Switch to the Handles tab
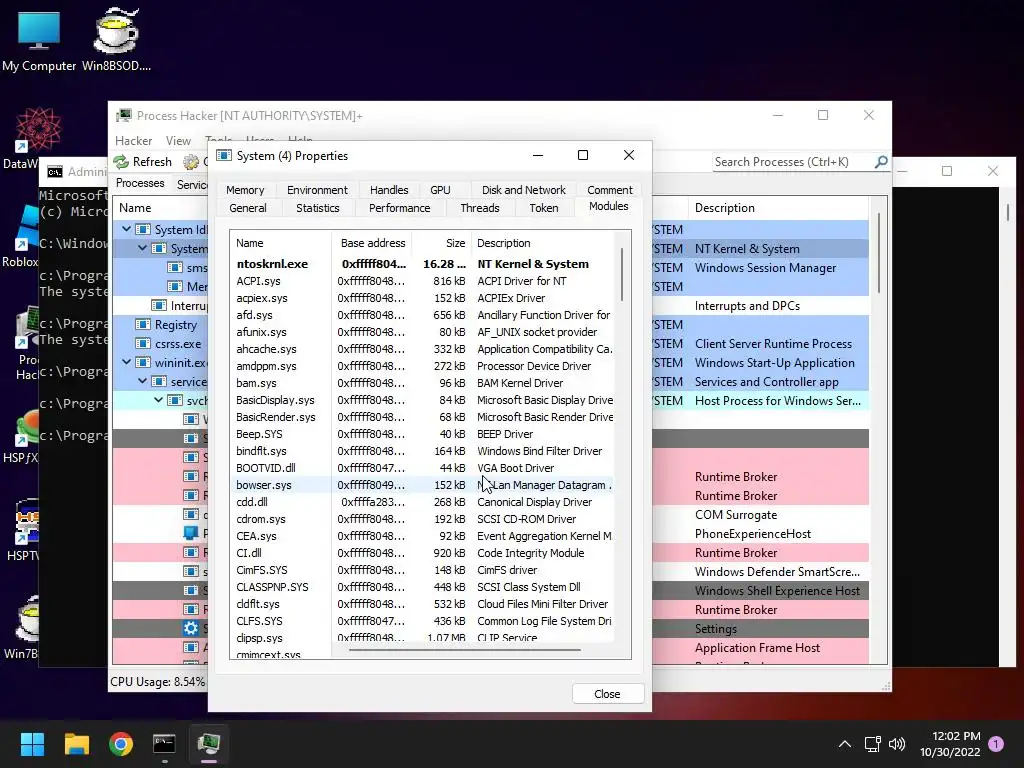This screenshot has height=768, width=1024. point(389,190)
